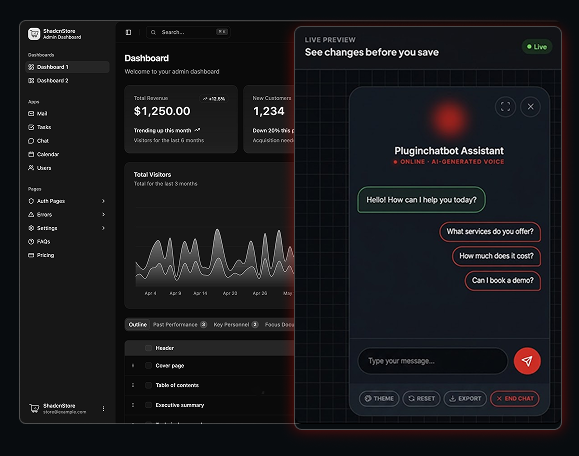Expand Errors section in sidebar
Viewport: 579px width, 456px height.
point(67,215)
